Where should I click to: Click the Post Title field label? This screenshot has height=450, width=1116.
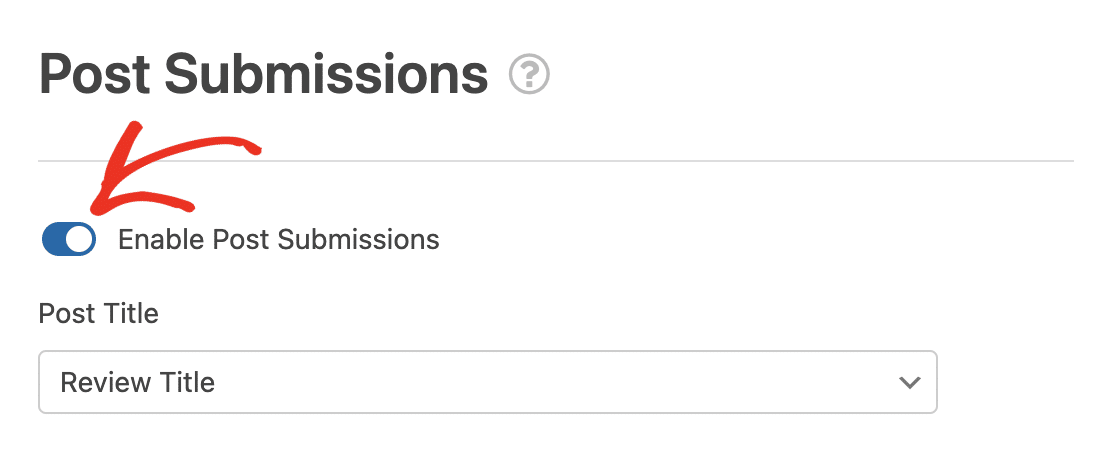(x=99, y=314)
